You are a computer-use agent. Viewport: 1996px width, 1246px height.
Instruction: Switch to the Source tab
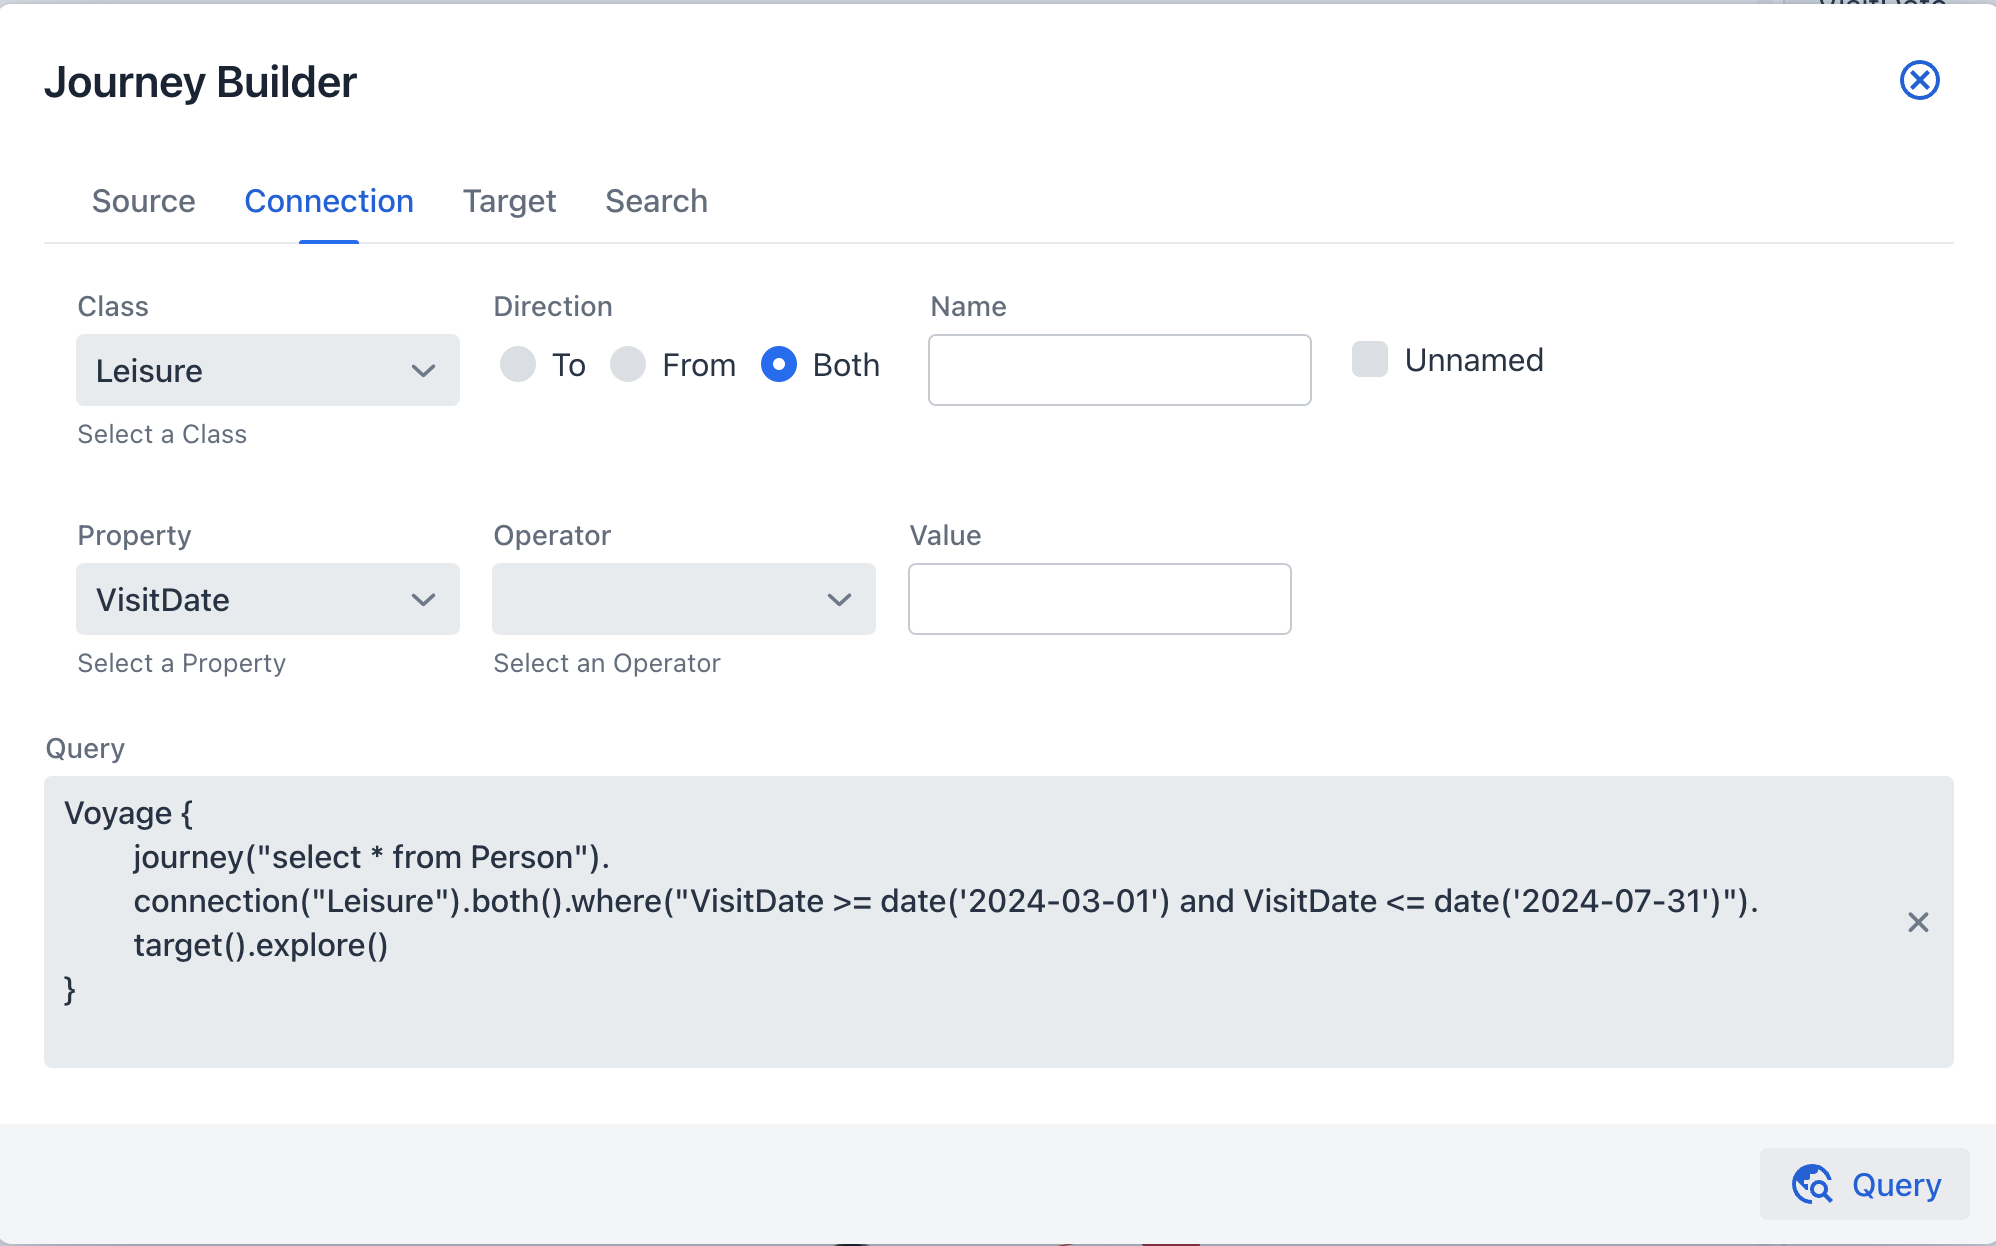coord(144,201)
